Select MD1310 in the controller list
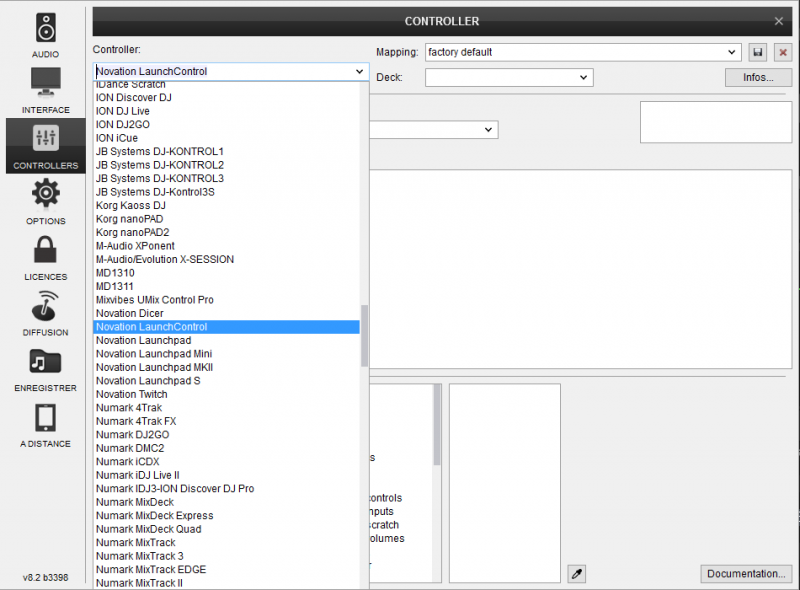The image size is (800, 590). click(x=227, y=273)
